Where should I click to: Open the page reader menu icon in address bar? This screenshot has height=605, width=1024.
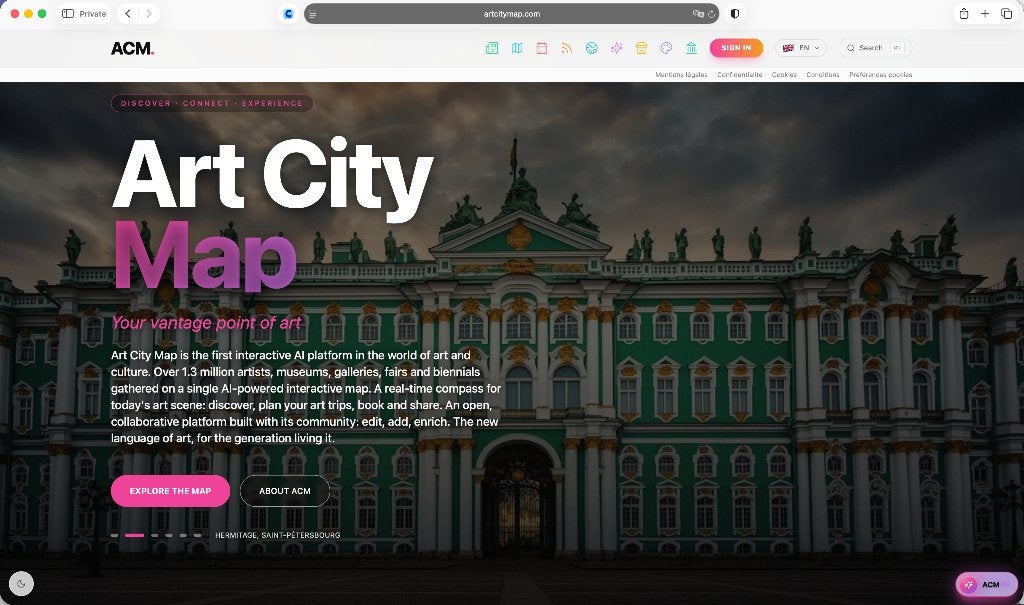click(313, 14)
